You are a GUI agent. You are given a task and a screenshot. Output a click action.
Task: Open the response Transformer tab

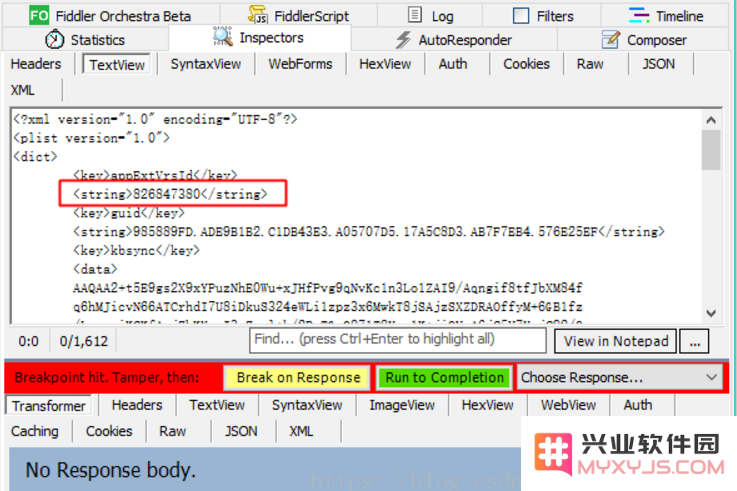[x=49, y=405]
